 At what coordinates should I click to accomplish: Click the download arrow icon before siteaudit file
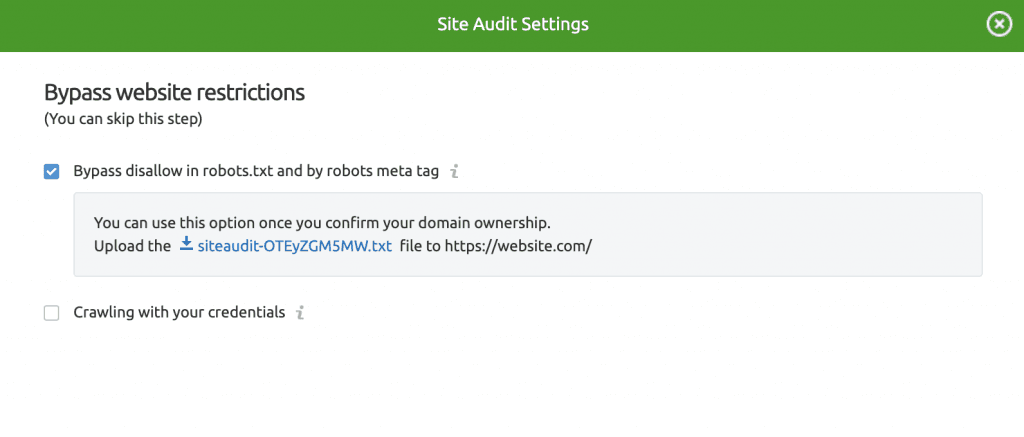coord(186,245)
